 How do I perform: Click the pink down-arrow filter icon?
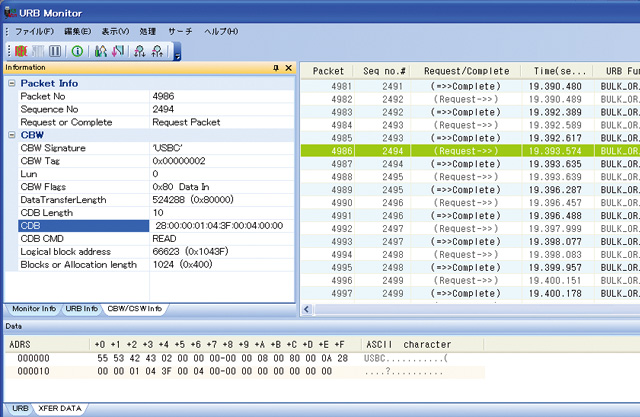tap(118, 51)
